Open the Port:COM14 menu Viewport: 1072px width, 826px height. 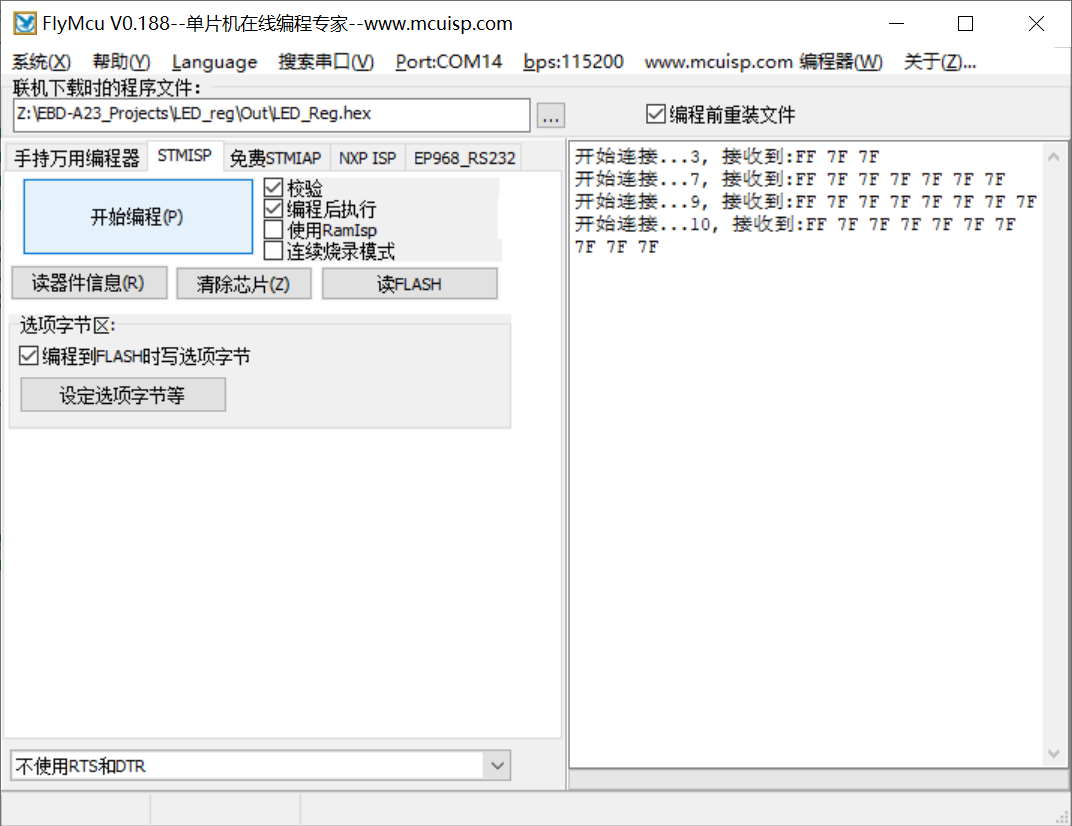coord(448,62)
